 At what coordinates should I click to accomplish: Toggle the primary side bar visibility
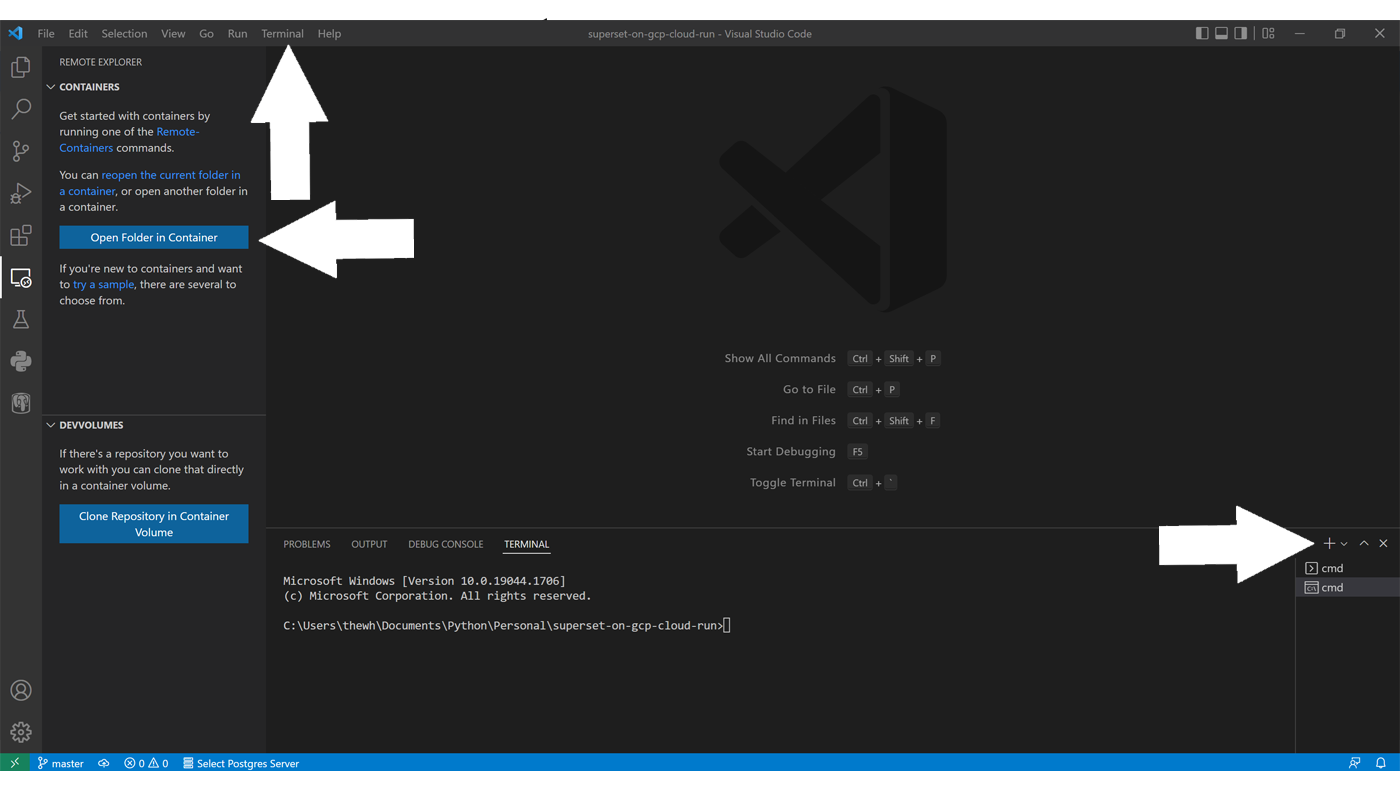click(1202, 33)
